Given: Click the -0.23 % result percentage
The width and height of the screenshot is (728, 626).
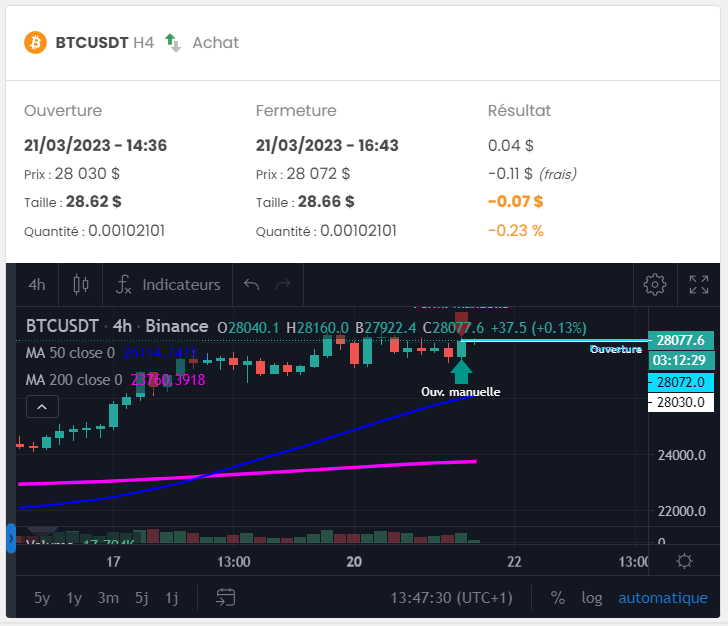Looking at the screenshot, I should (x=515, y=231).
